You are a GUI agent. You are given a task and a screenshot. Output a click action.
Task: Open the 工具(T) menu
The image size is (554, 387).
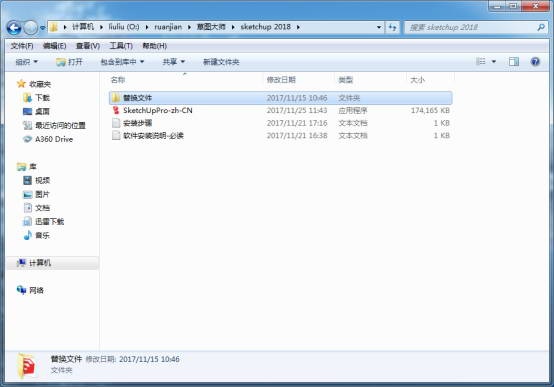pyautogui.click(x=121, y=46)
